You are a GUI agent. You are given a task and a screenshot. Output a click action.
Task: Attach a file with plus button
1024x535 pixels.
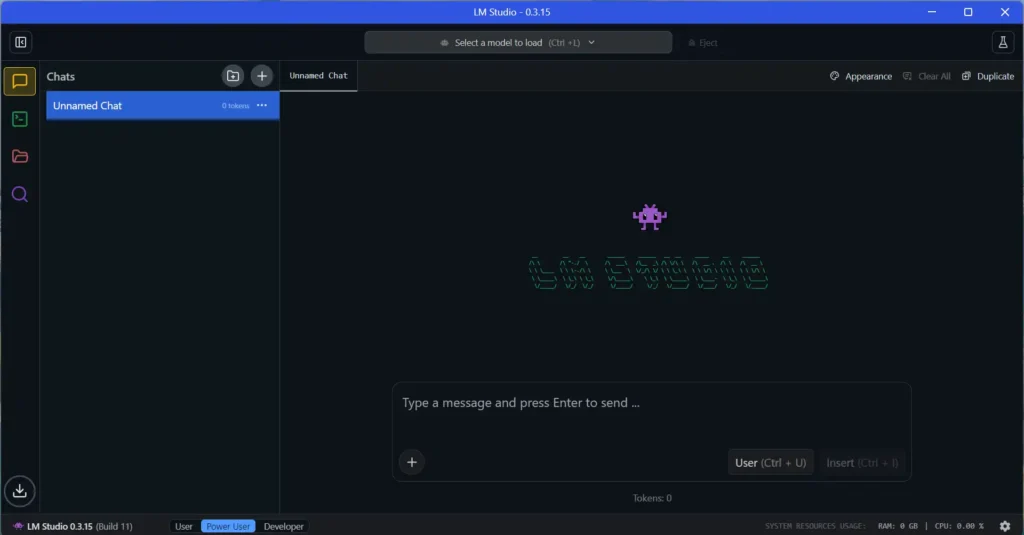click(x=411, y=462)
